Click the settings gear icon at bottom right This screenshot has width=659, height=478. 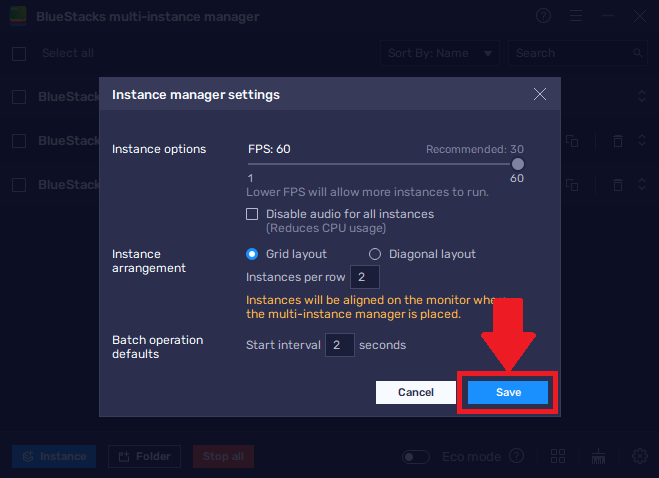coord(640,457)
